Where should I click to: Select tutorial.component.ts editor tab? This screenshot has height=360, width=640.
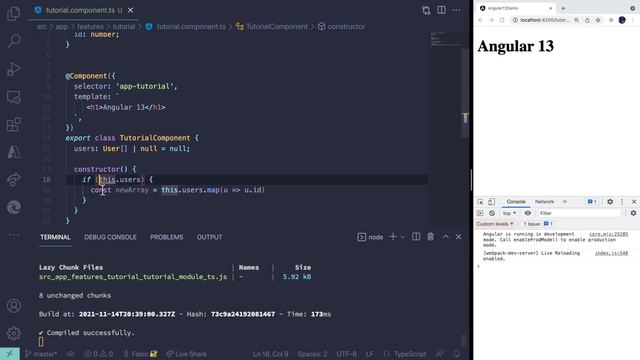tap(80, 10)
